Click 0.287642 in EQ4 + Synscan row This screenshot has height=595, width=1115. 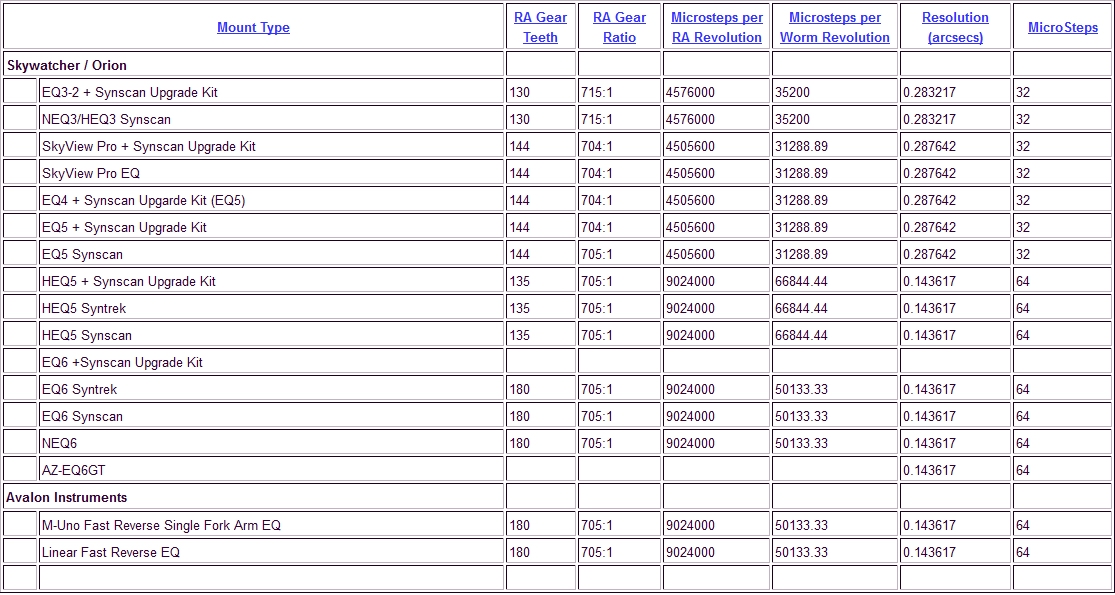(x=929, y=200)
